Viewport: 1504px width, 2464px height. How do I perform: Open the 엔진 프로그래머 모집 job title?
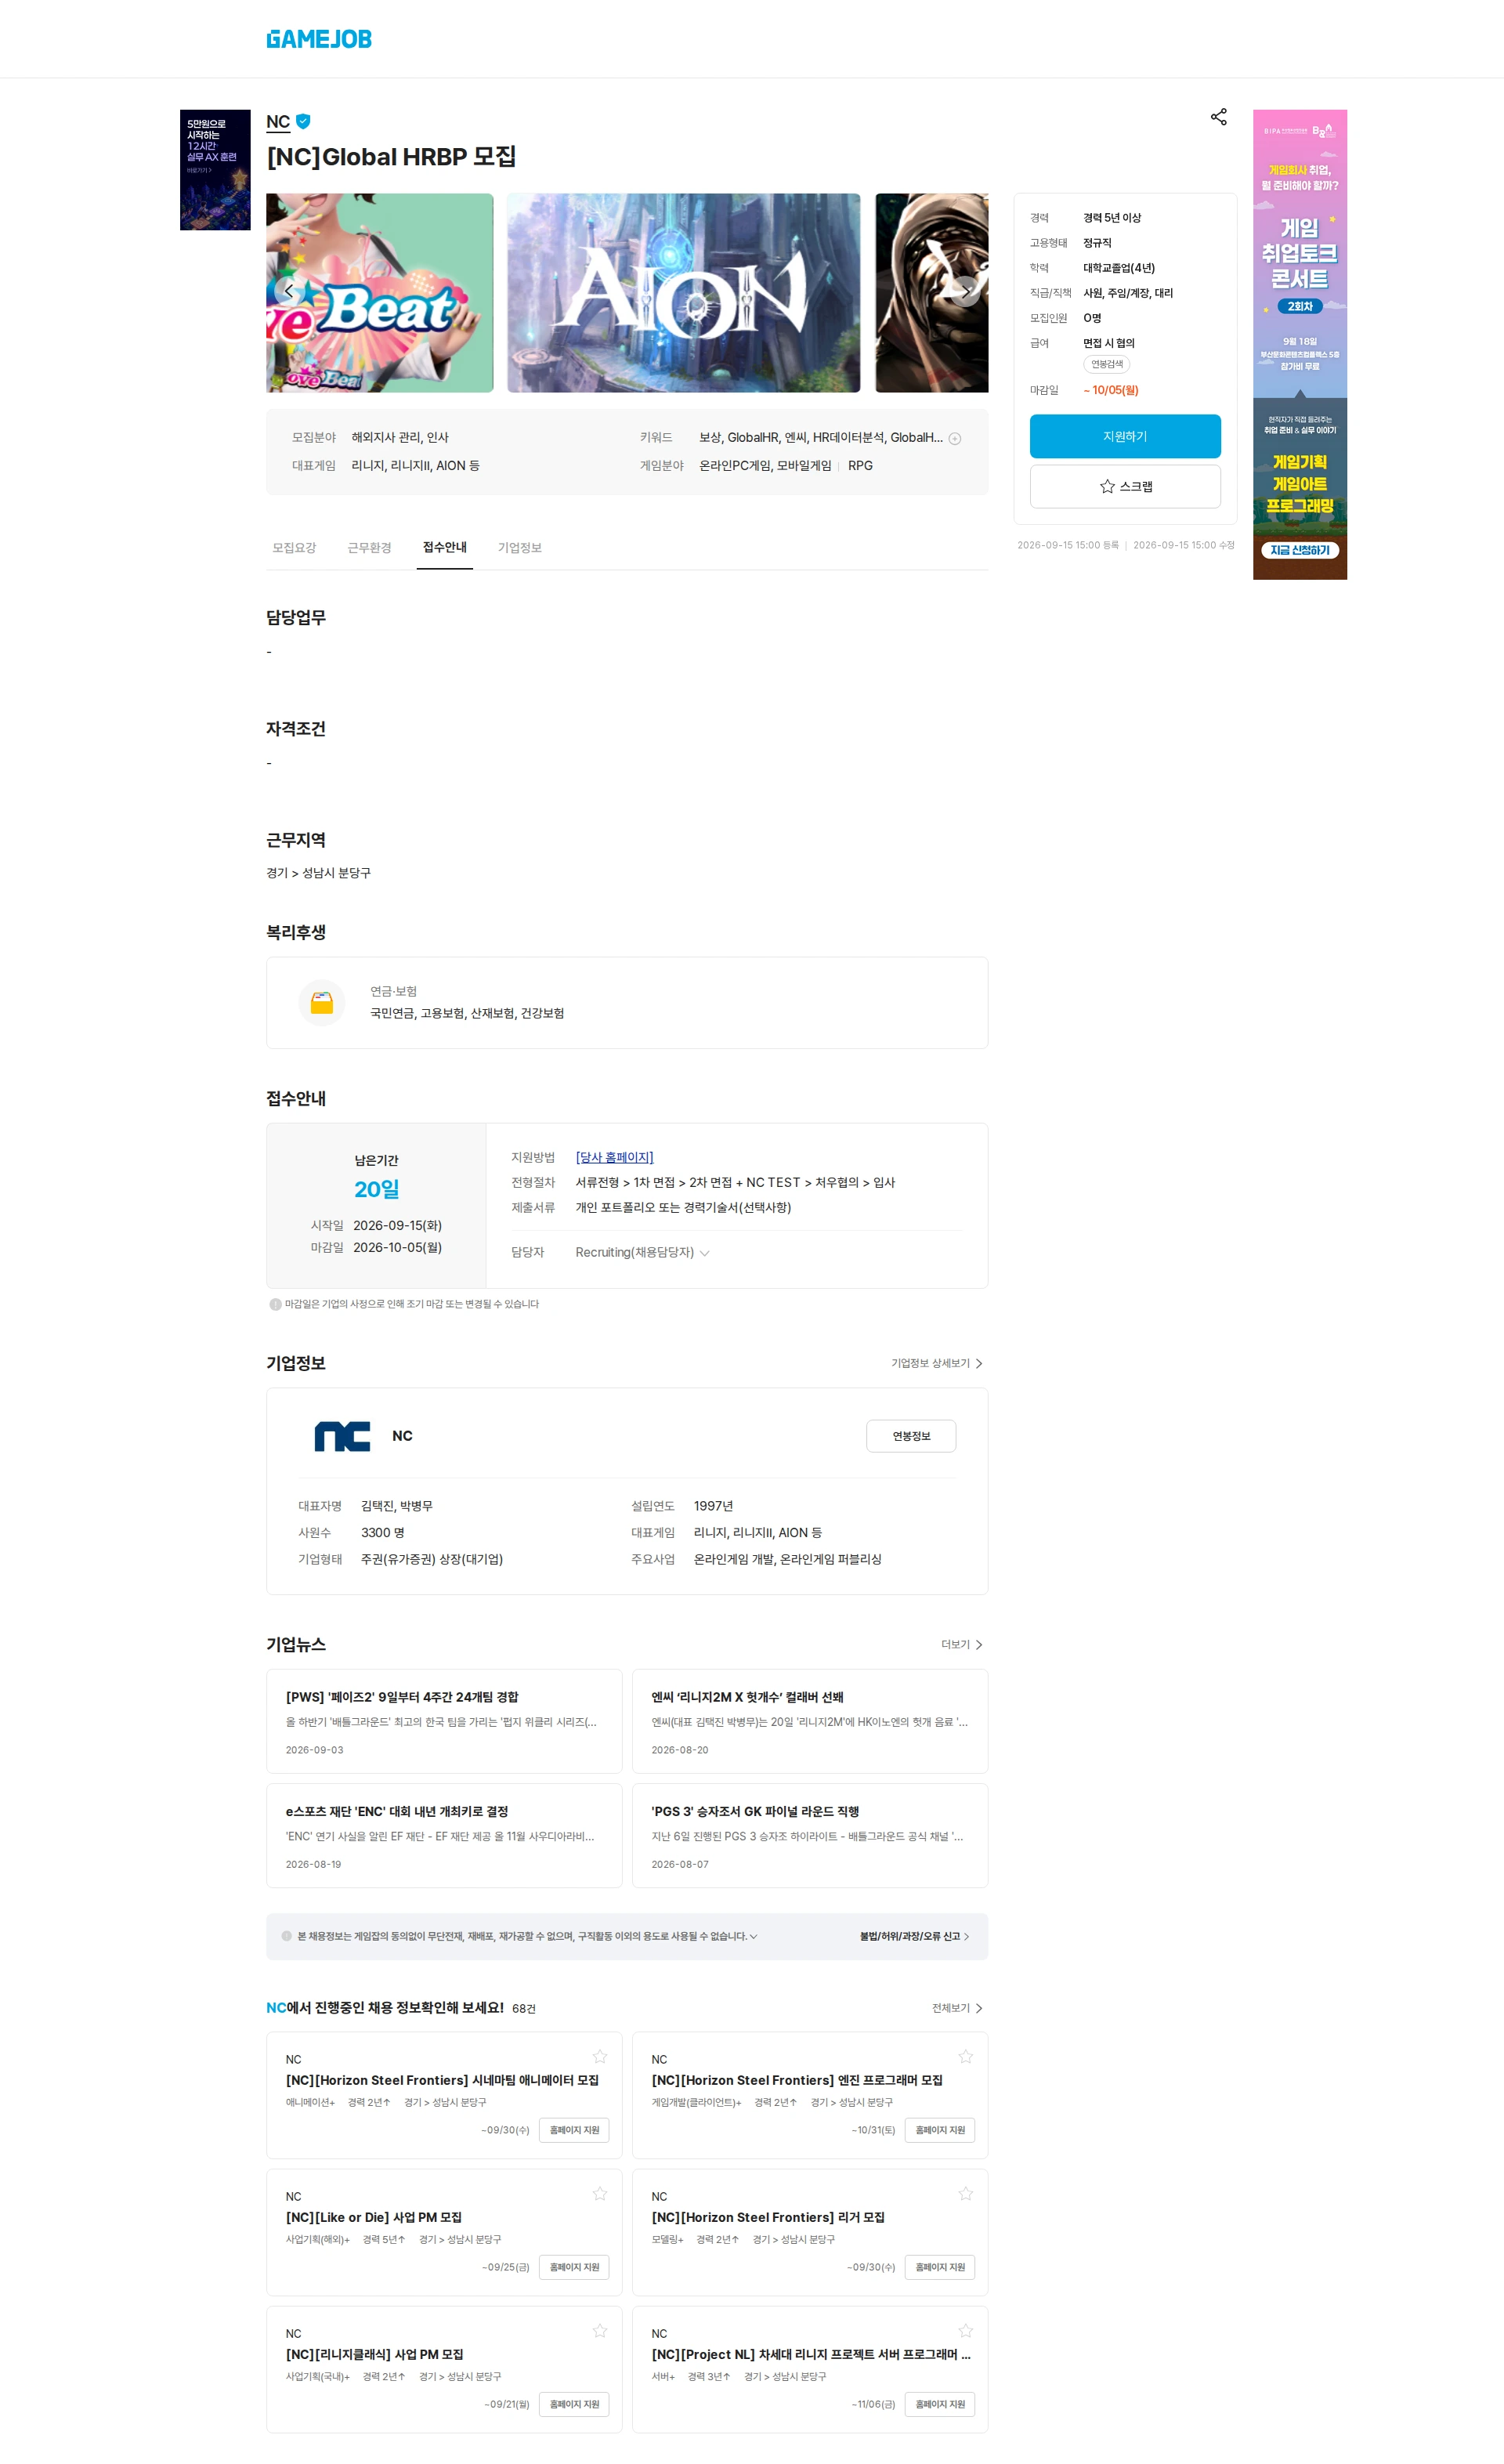click(x=797, y=2080)
